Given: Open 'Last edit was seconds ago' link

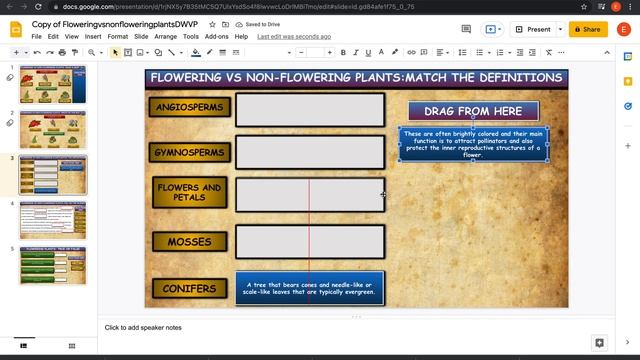Looking at the screenshot, I should point(294,37).
